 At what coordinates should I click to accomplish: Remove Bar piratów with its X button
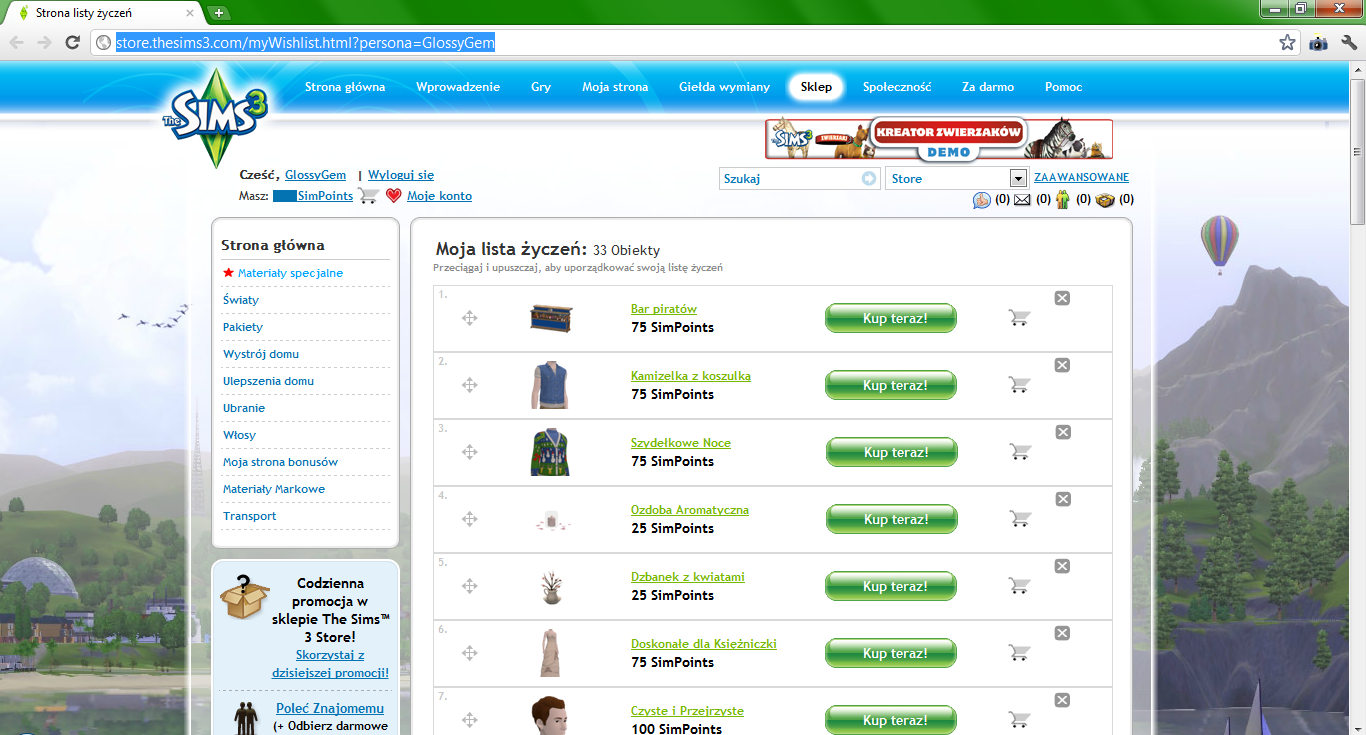point(1062,298)
